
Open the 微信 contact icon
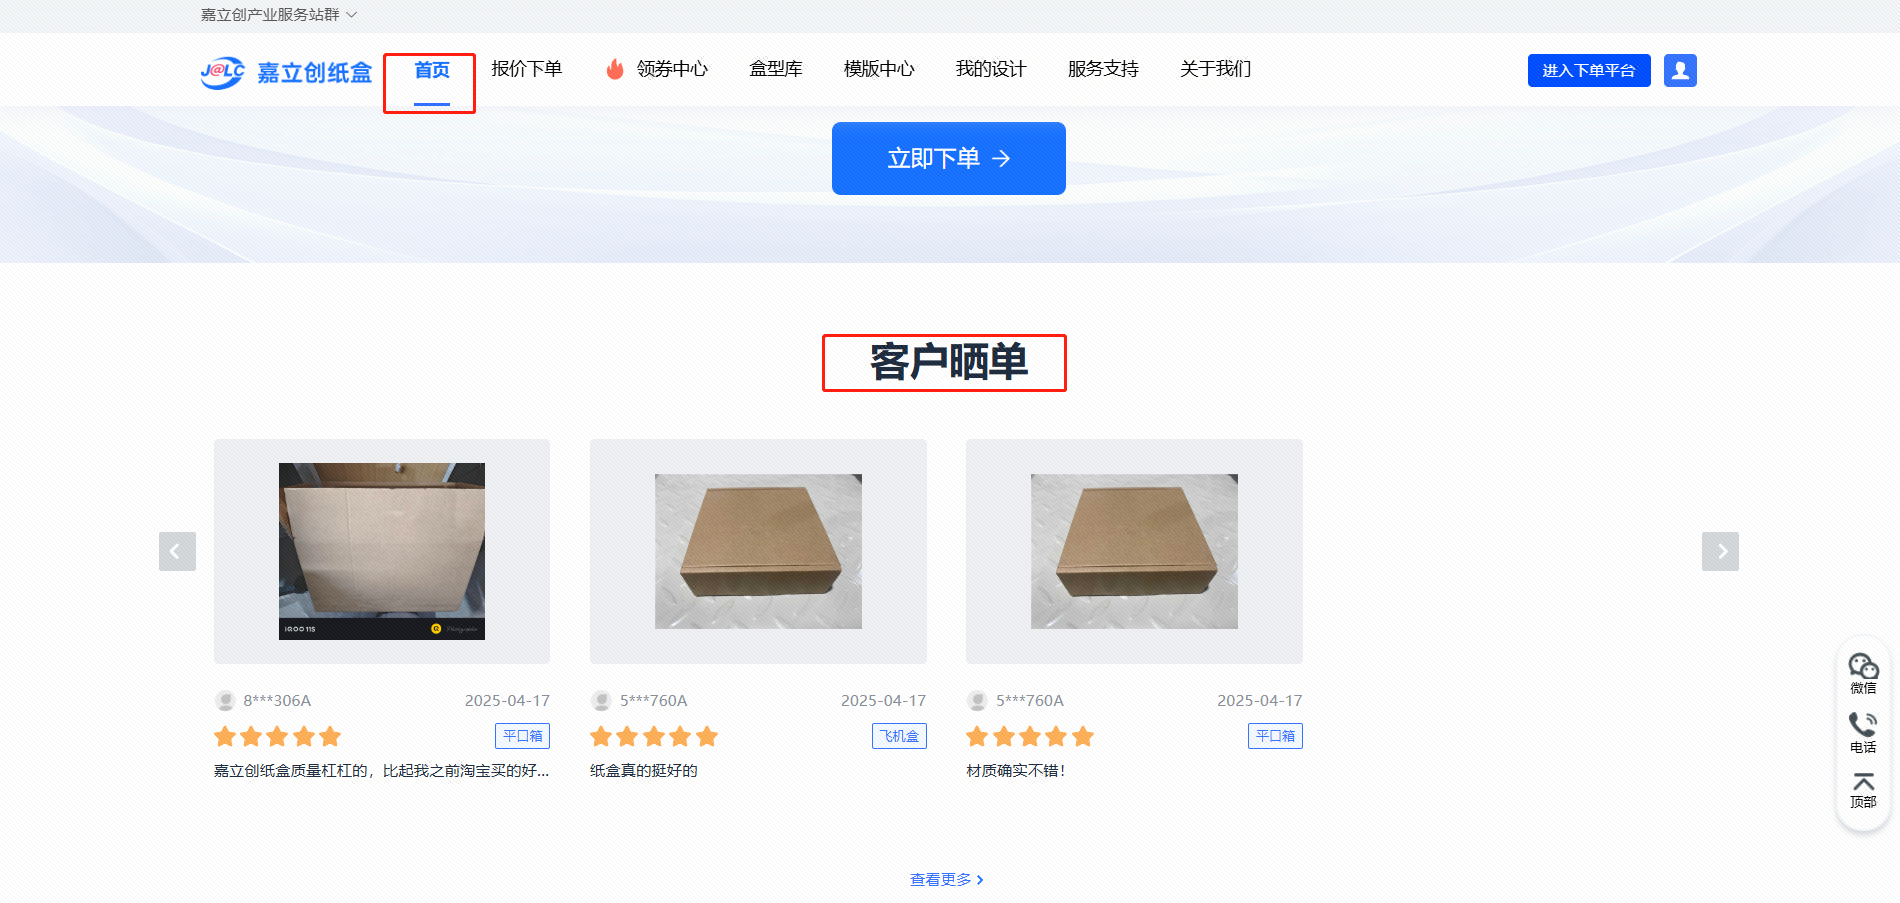pyautogui.click(x=1863, y=673)
